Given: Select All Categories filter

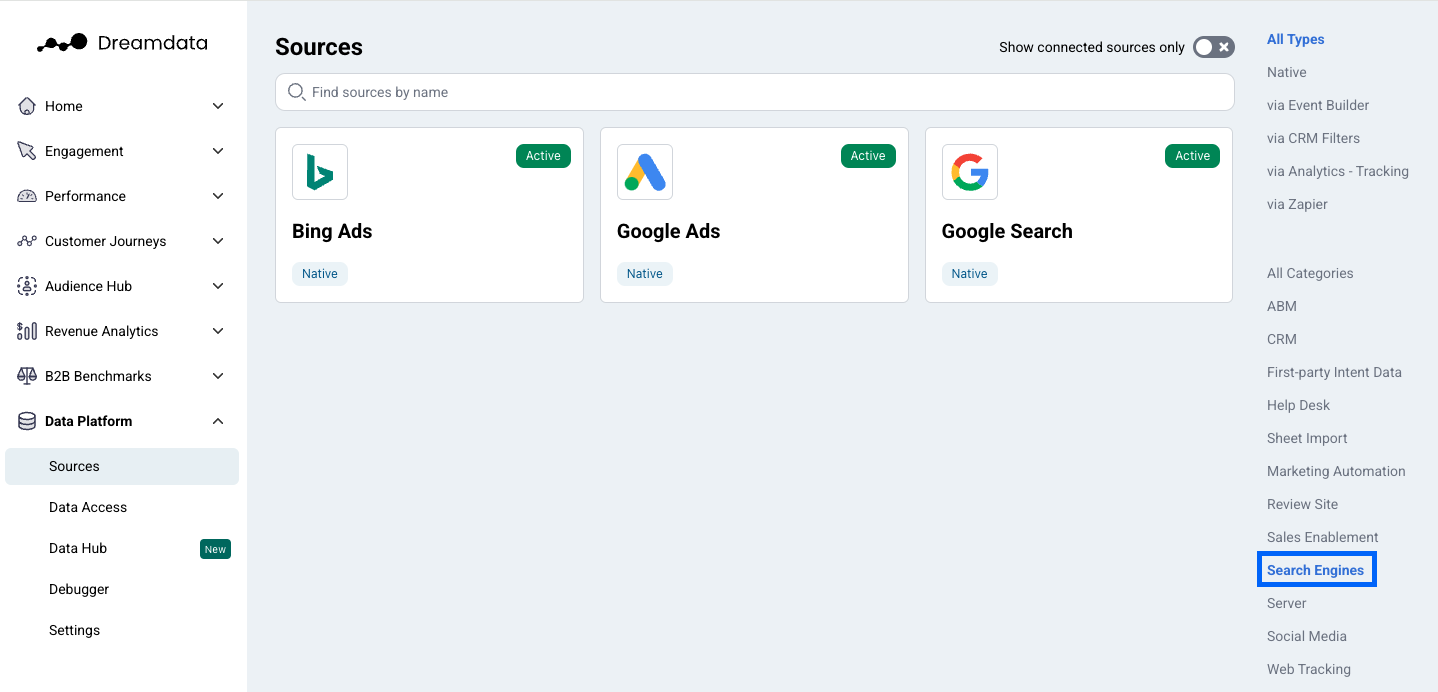Looking at the screenshot, I should tap(1310, 273).
